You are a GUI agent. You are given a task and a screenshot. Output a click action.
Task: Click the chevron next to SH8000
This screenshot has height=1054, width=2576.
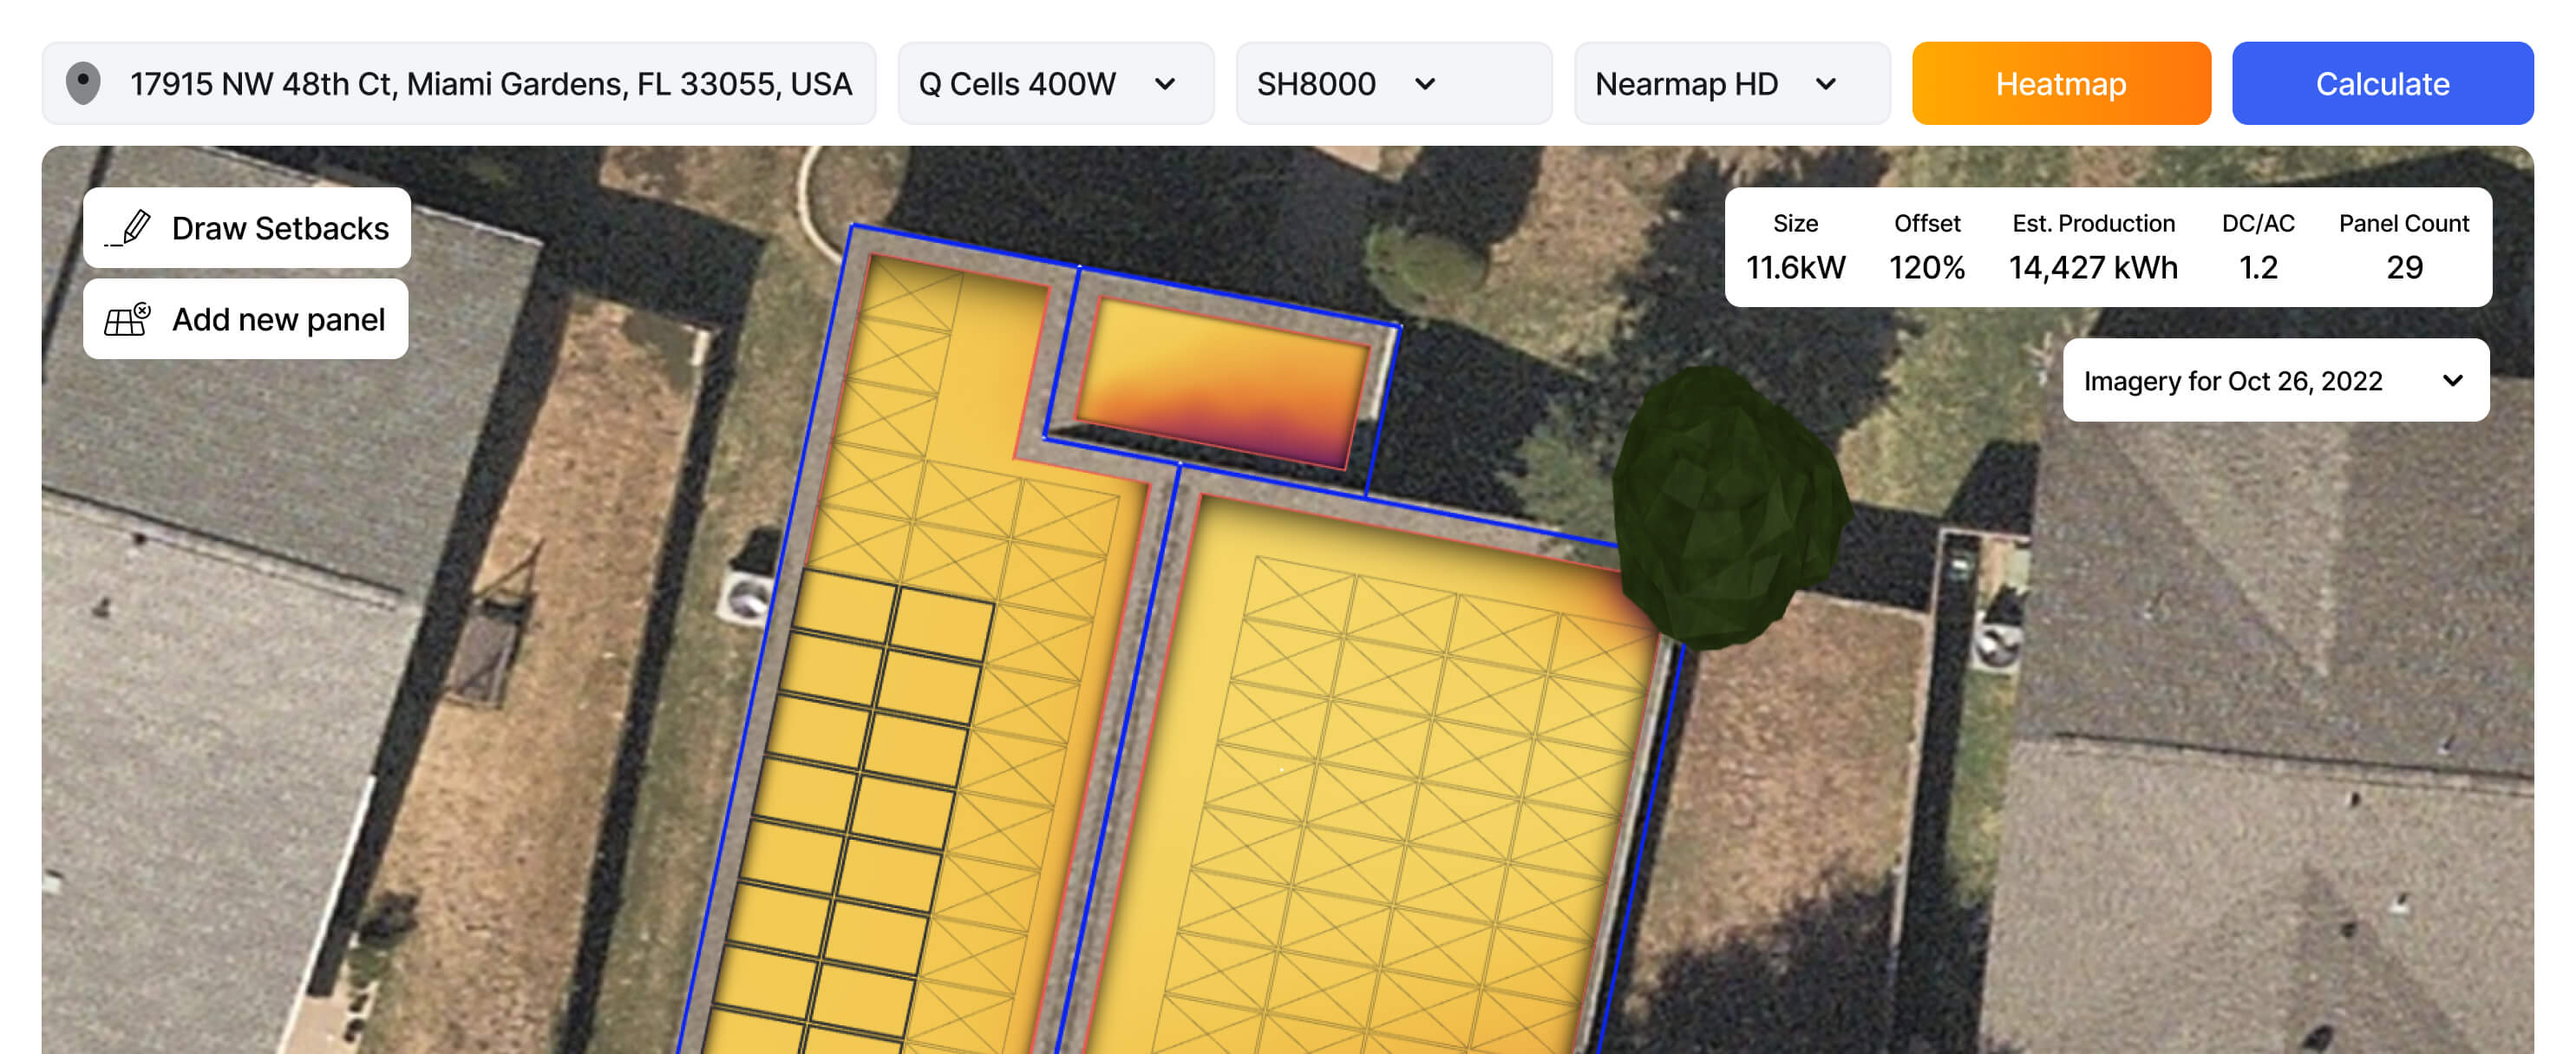tap(1426, 84)
